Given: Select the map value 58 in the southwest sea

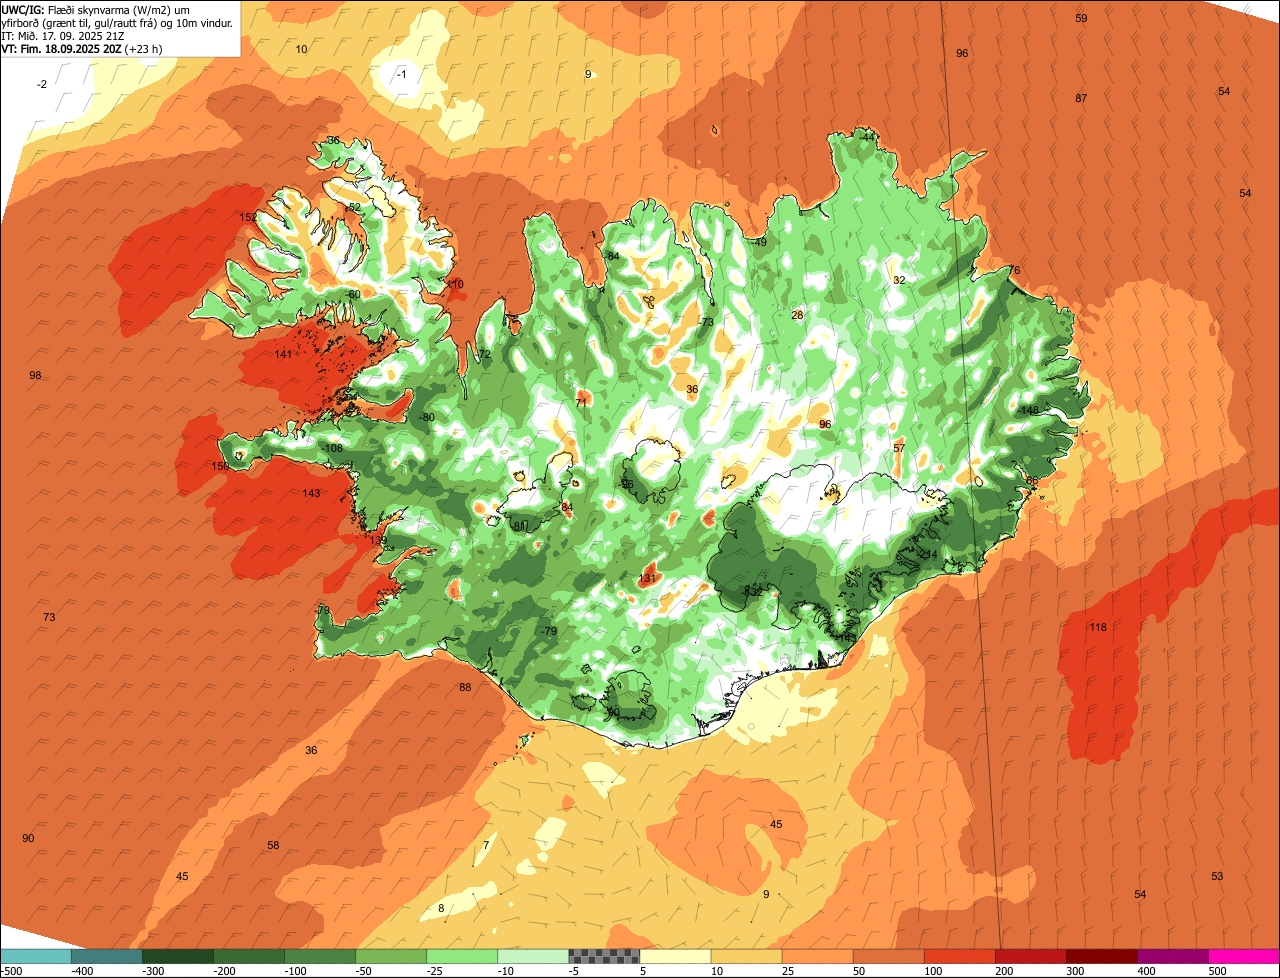Looking at the screenshot, I should 273,845.
